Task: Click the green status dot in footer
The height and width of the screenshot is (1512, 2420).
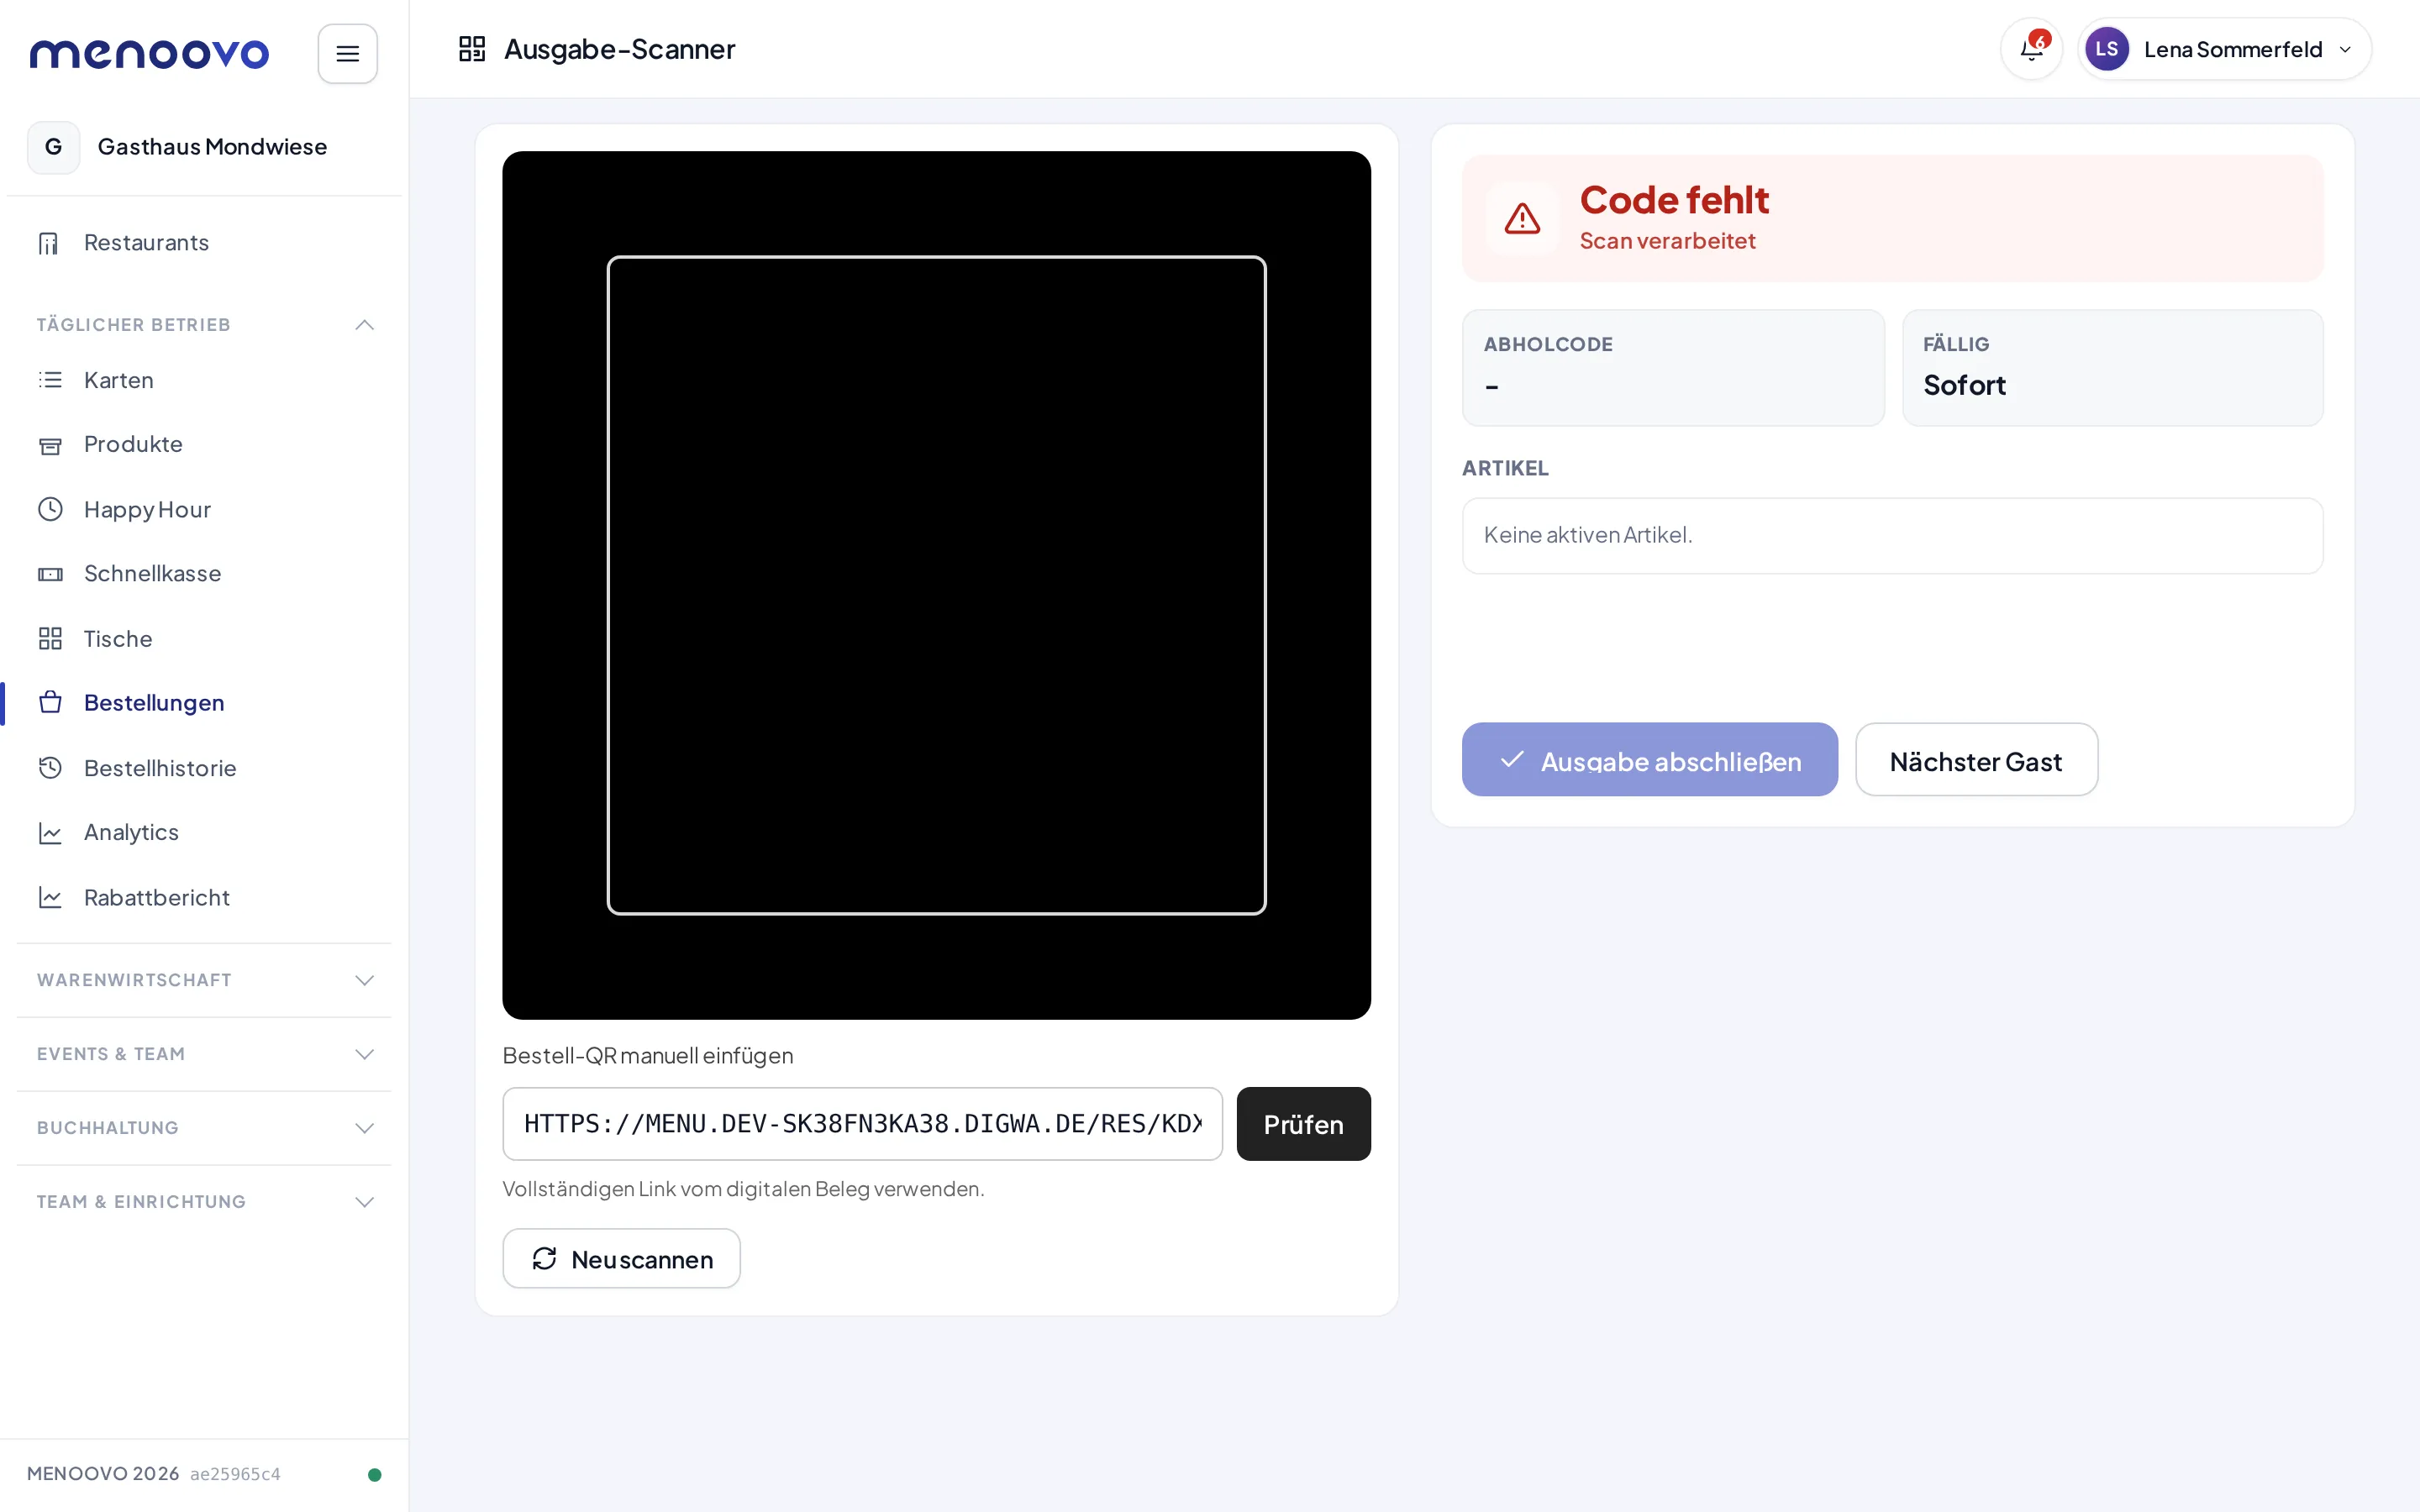Action: (x=375, y=1474)
